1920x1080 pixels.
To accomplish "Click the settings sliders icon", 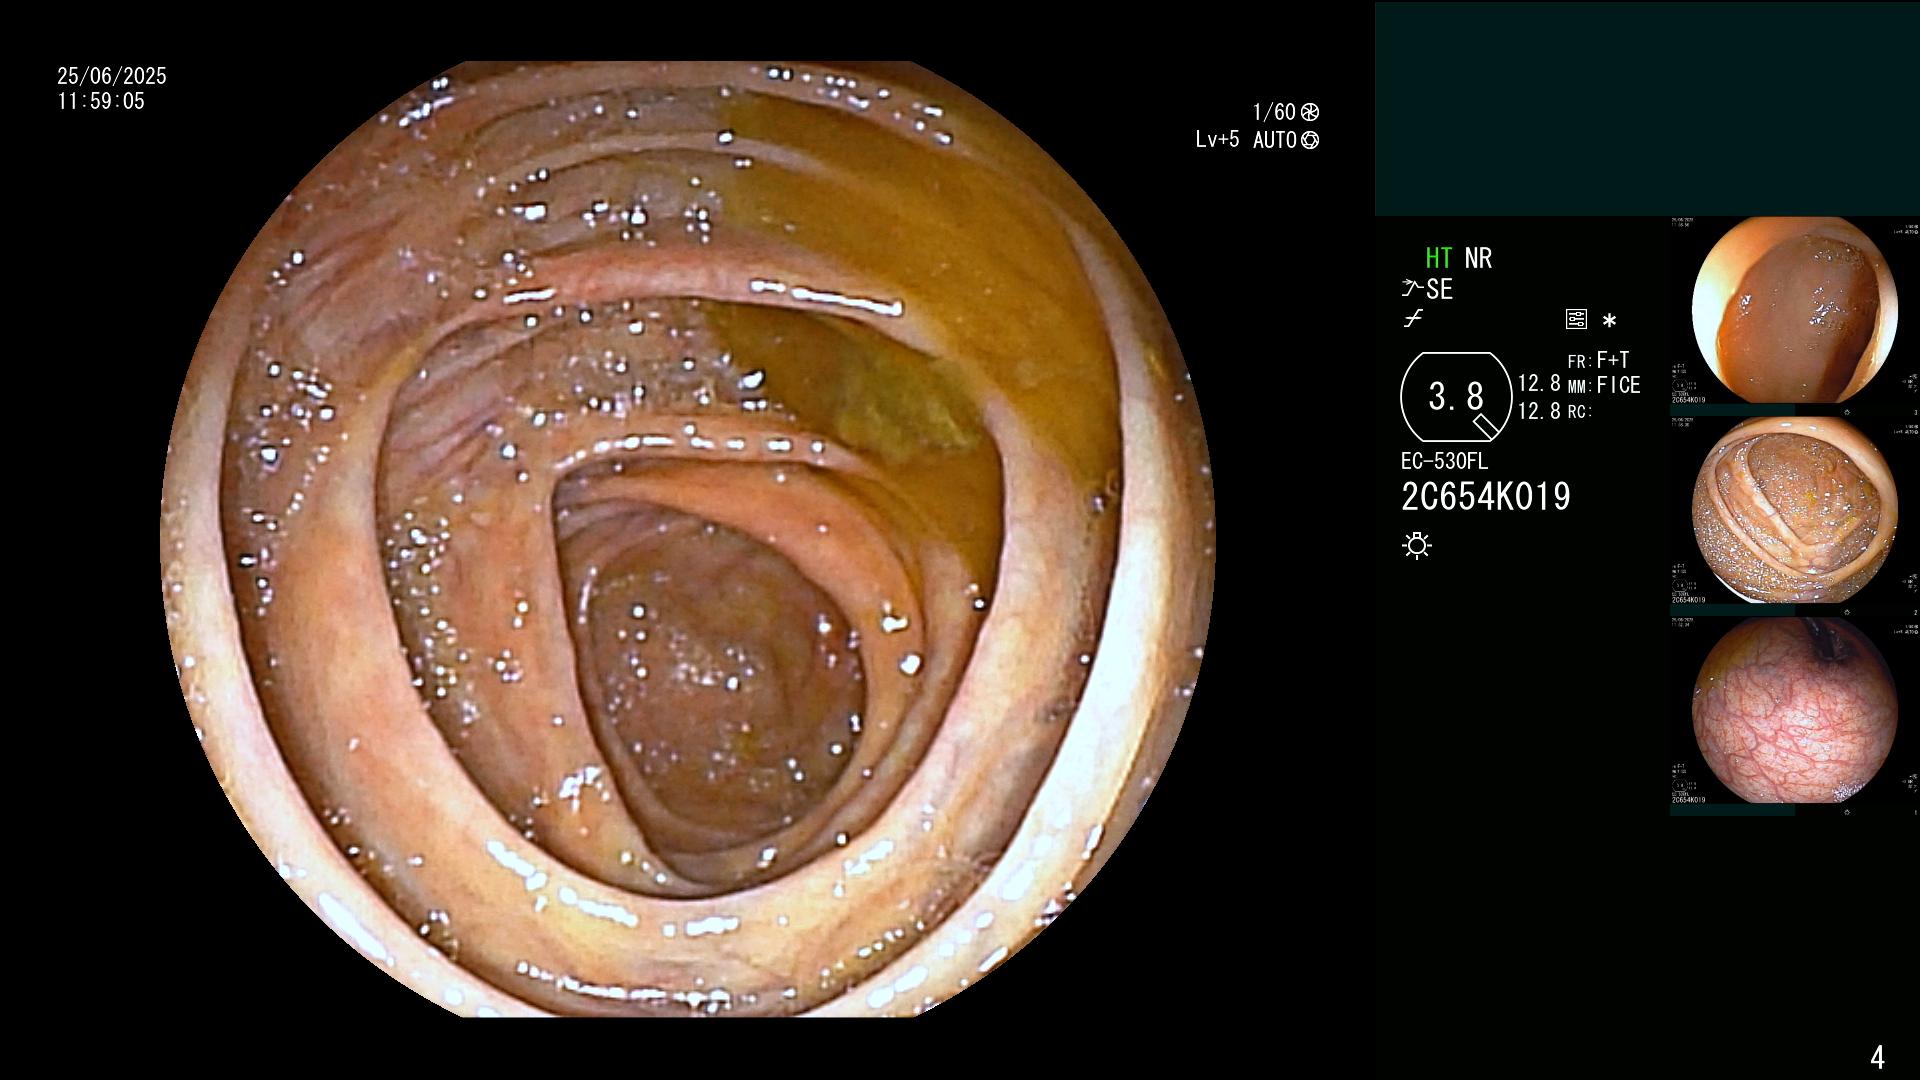I will tap(1576, 320).
